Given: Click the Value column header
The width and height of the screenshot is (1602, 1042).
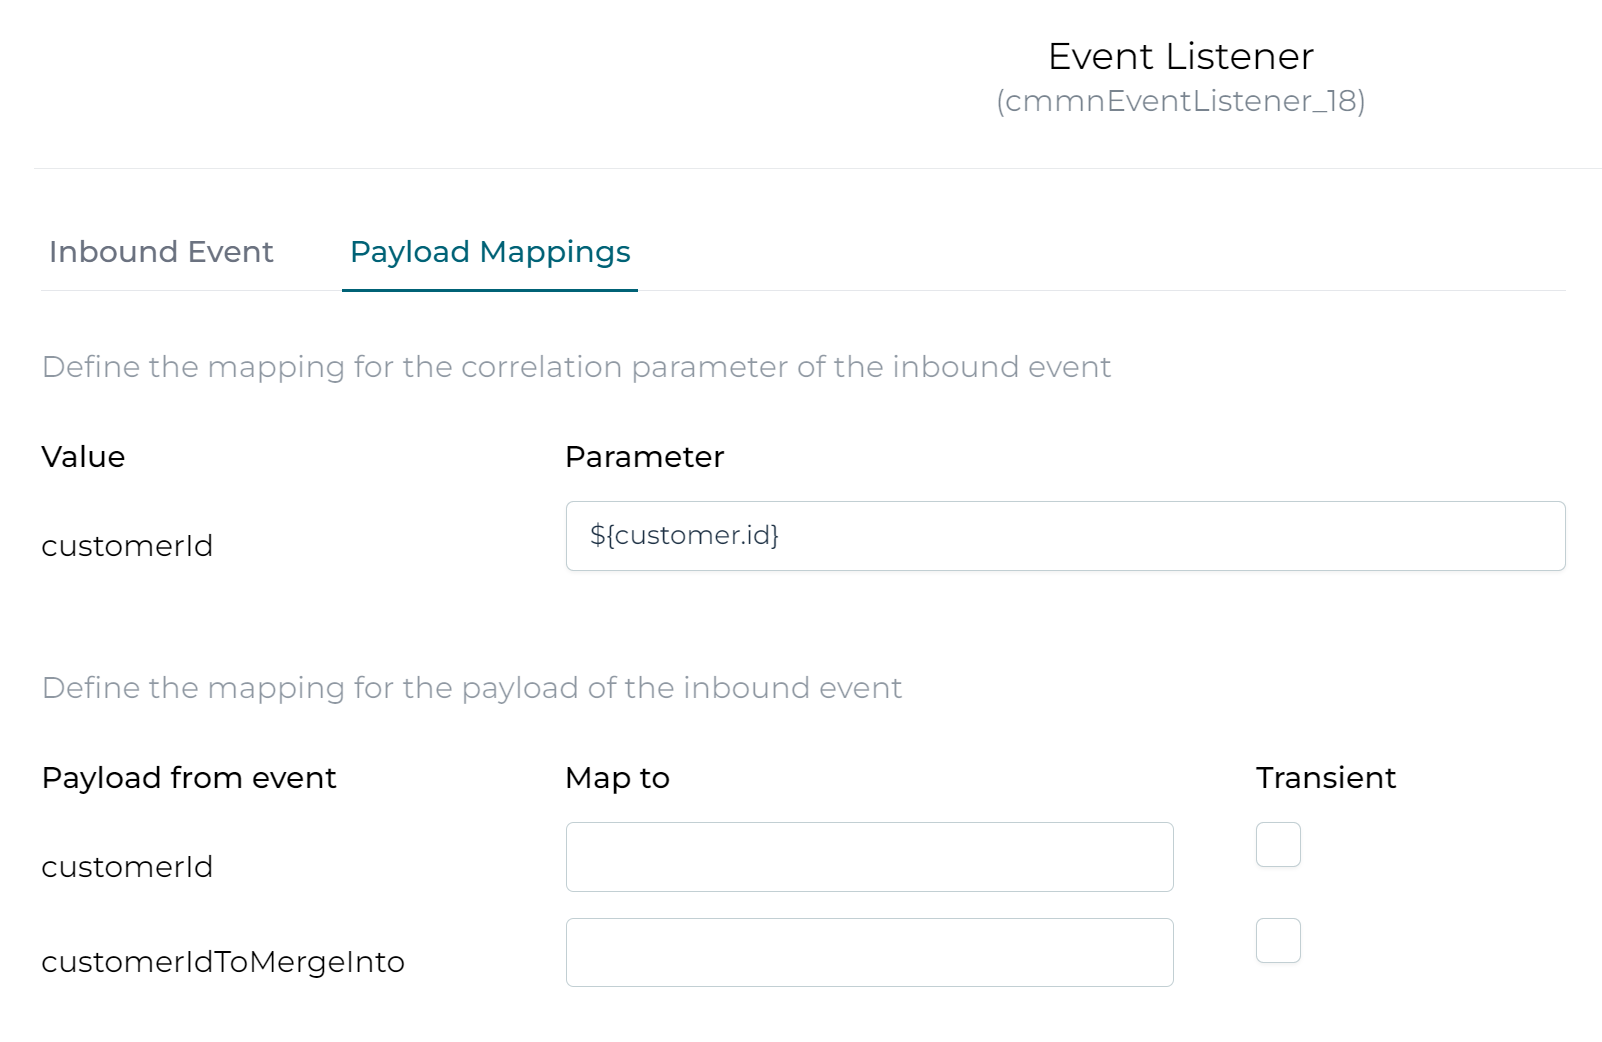Looking at the screenshot, I should pos(83,457).
